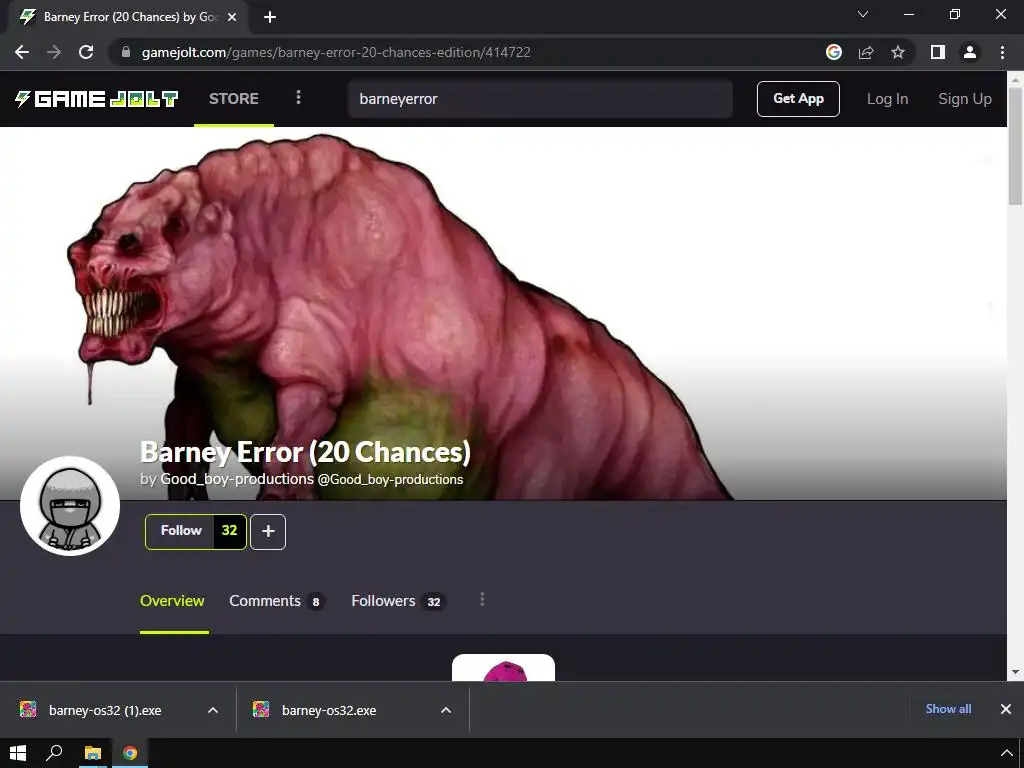Switch to the Comments tab
The height and width of the screenshot is (768, 1024).
[x=277, y=601]
